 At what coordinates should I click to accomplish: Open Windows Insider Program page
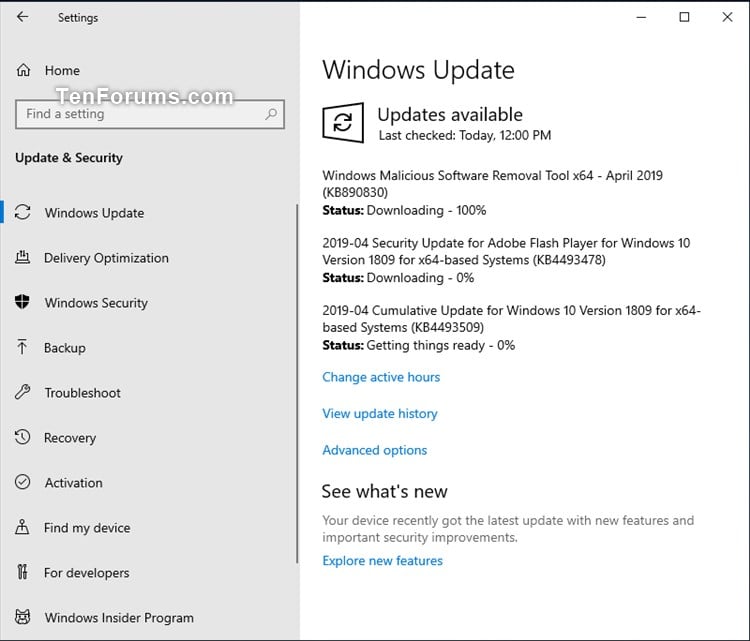[x=119, y=618]
